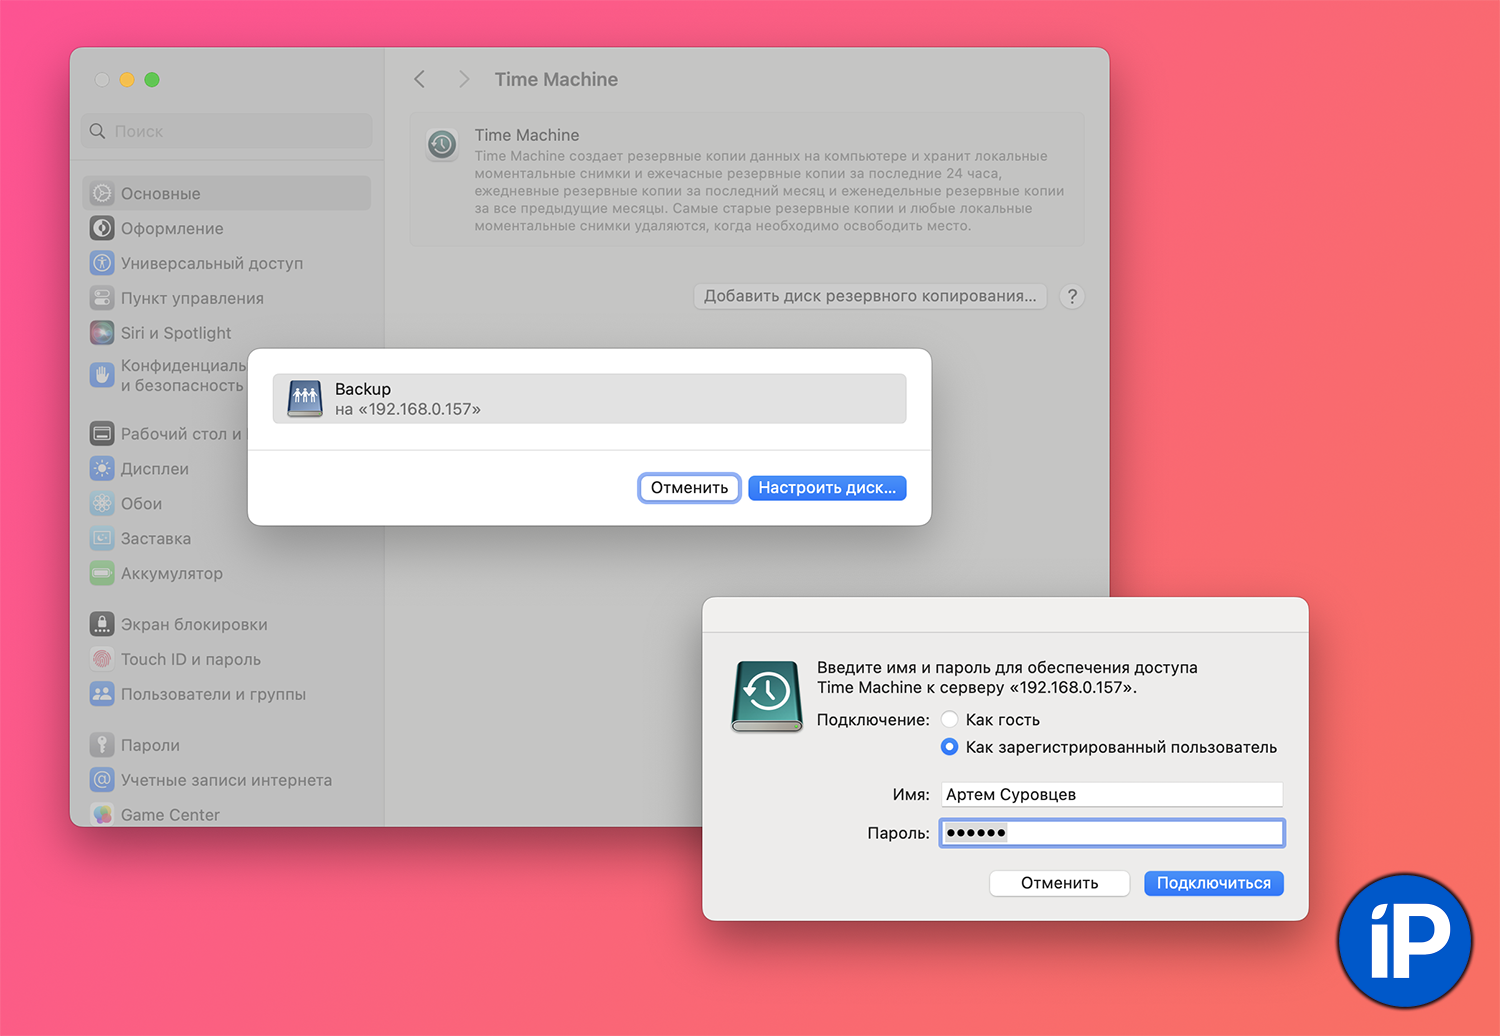Open Touch ID и пароль settings section
The height and width of the screenshot is (1036, 1500).
[x=227, y=660]
